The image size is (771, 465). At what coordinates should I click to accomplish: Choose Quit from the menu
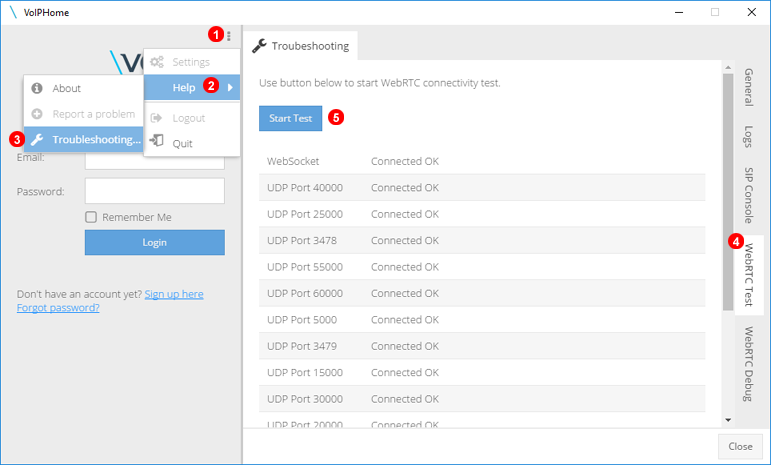[192, 144]
